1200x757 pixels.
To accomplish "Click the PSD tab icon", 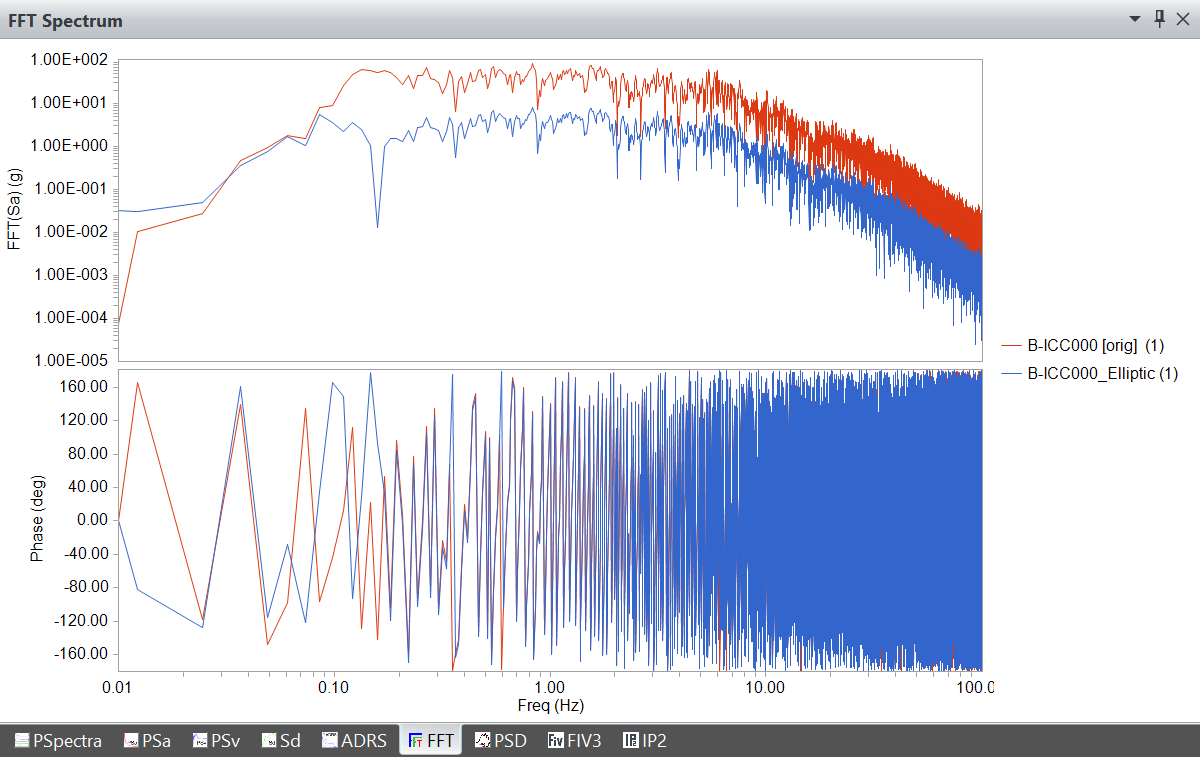I will 483,741.
